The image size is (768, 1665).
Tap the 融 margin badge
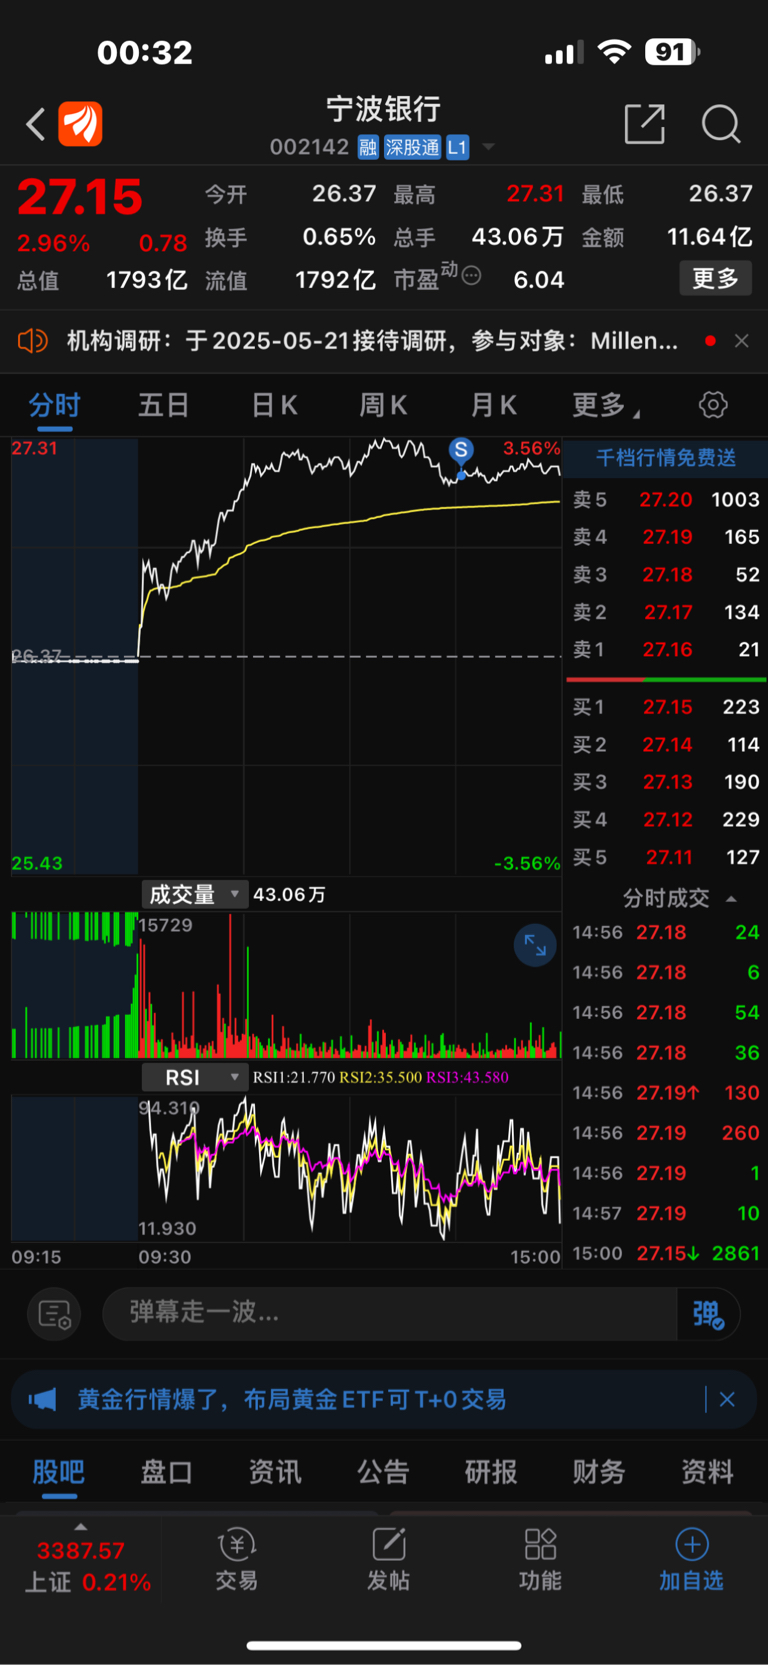pyautogui.click(x=368, y=148)
